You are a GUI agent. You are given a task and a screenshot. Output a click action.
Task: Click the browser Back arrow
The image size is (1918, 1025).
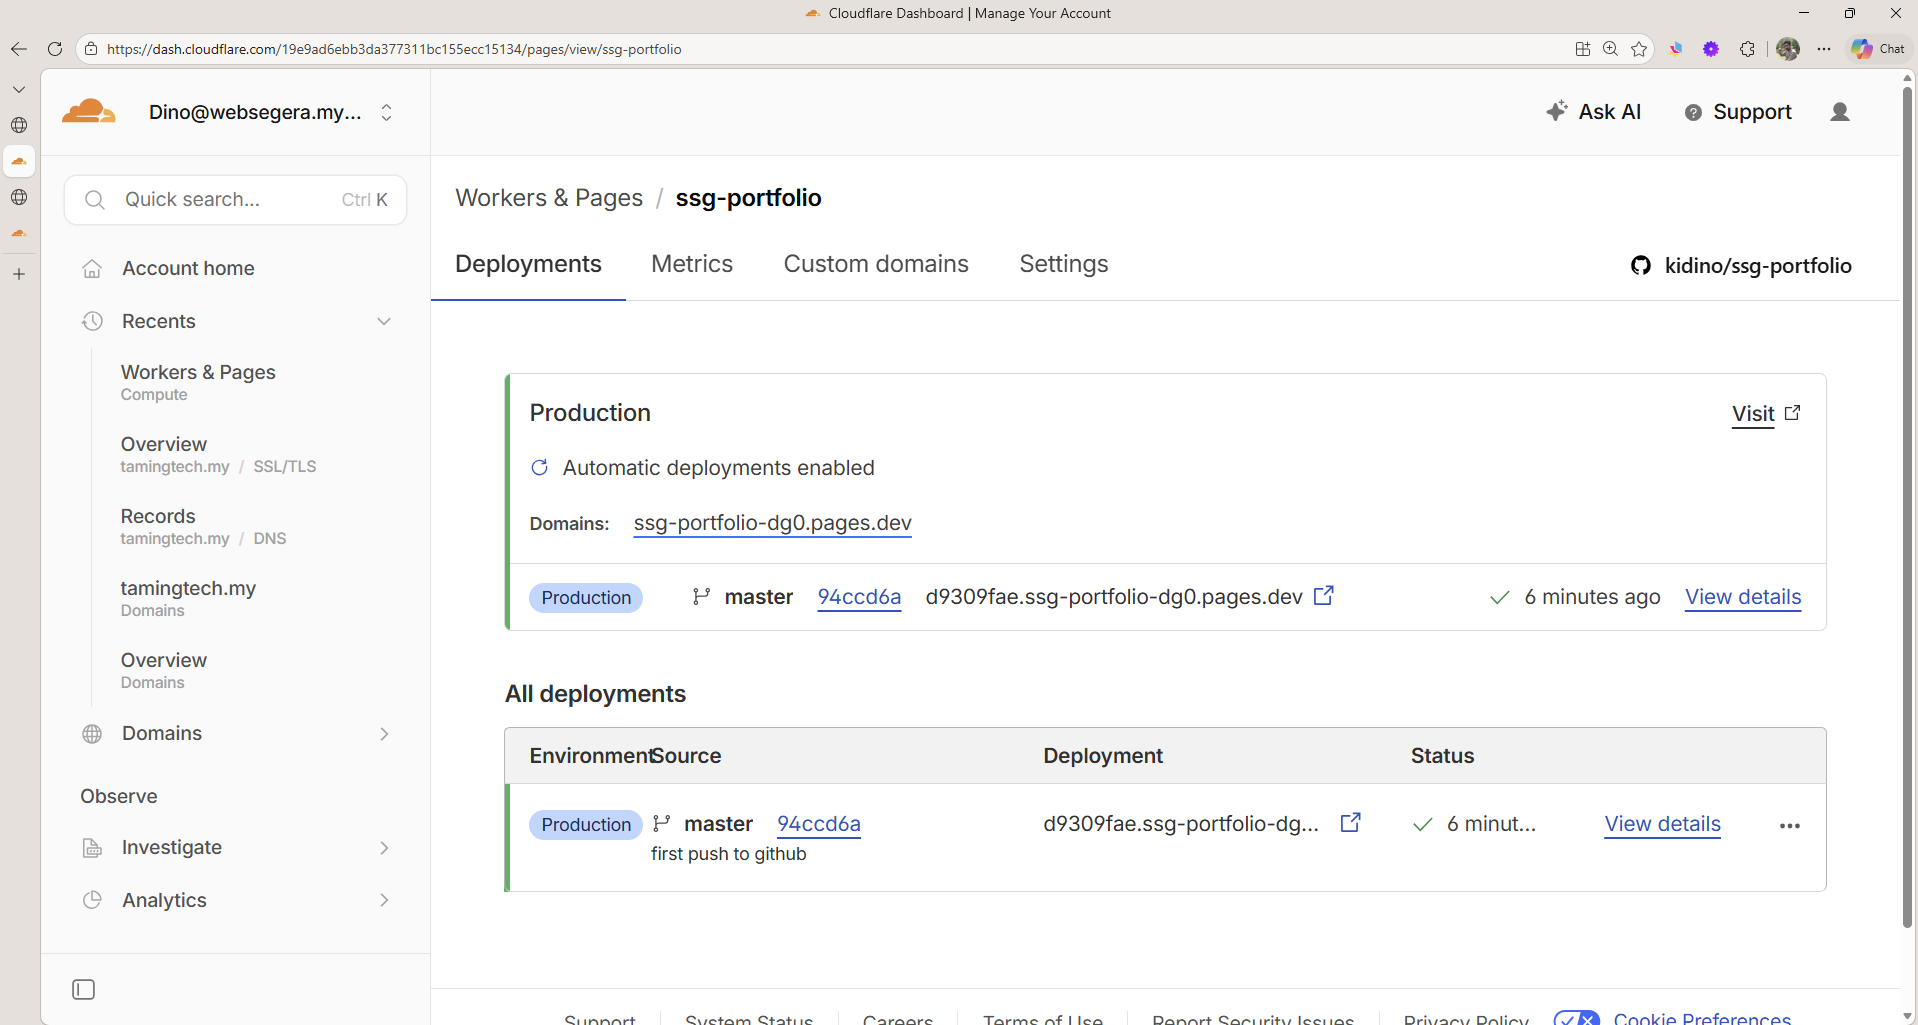19,49
